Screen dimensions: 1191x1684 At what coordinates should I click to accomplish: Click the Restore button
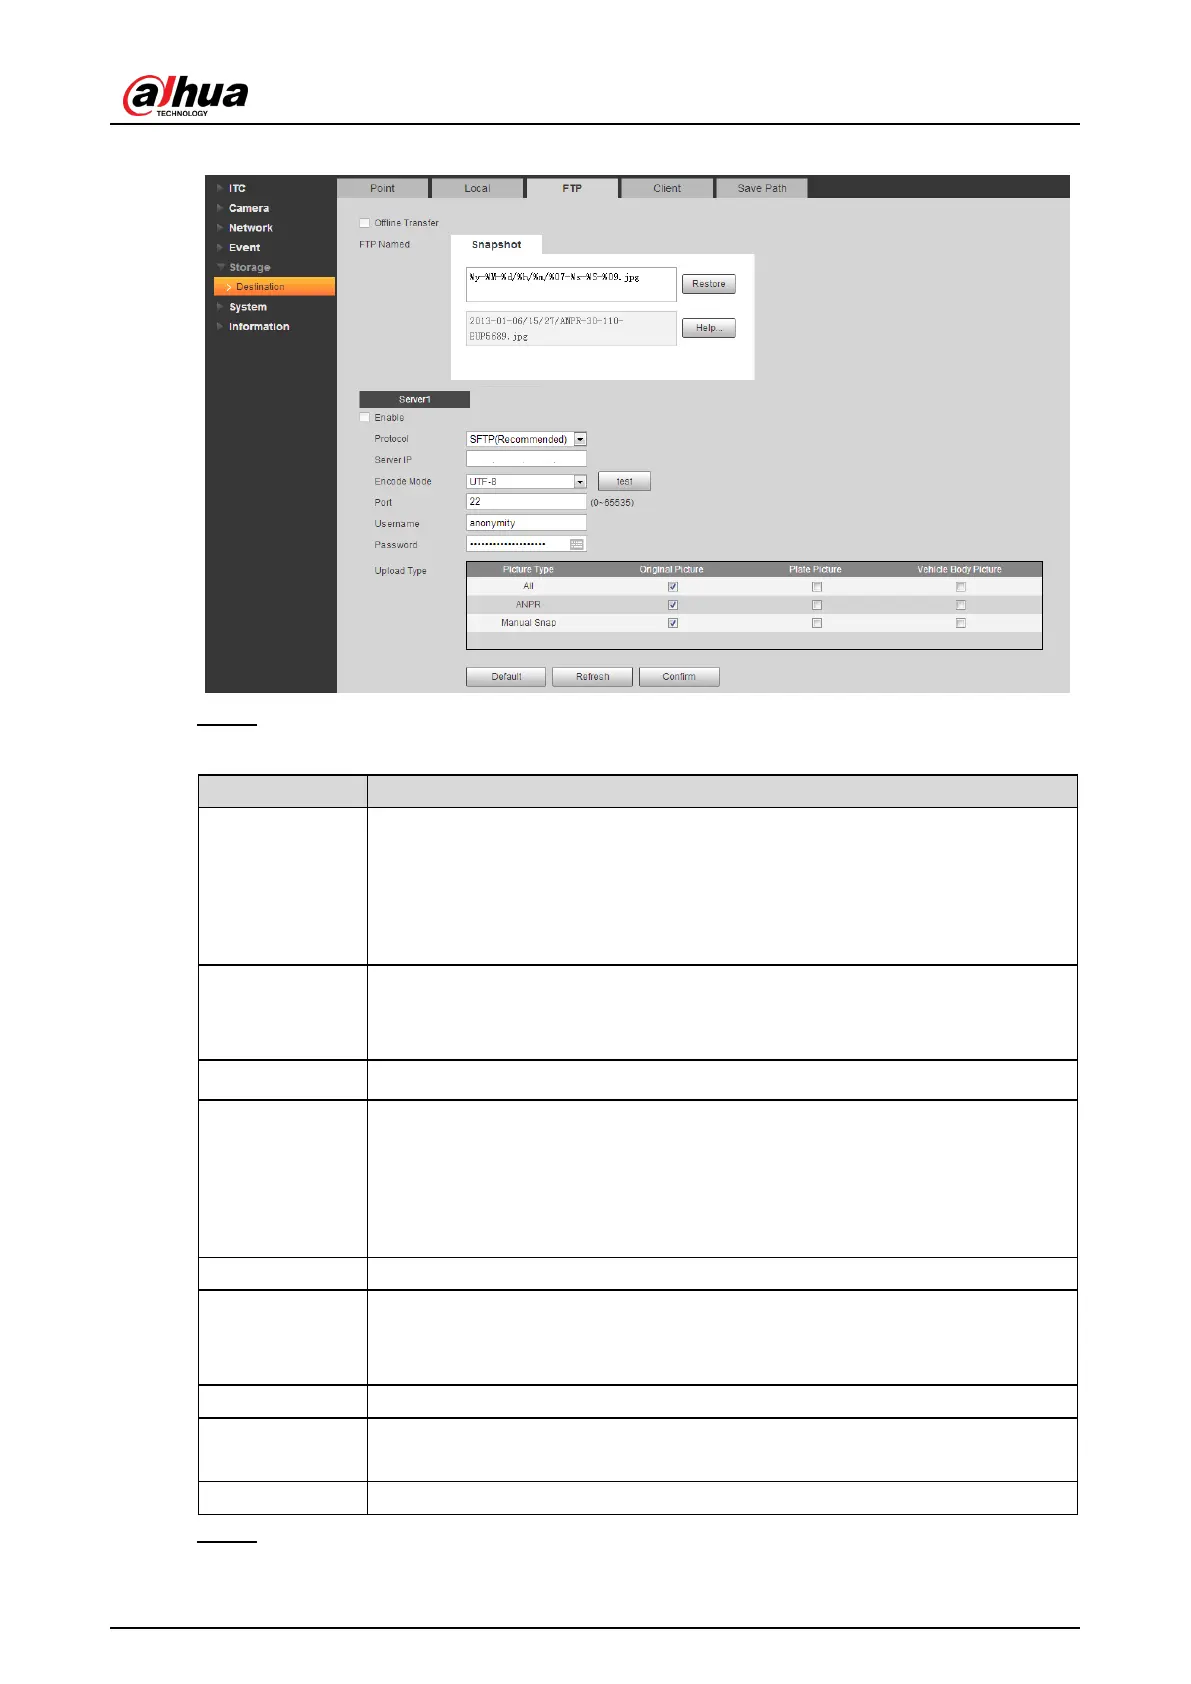pos(709,284)
